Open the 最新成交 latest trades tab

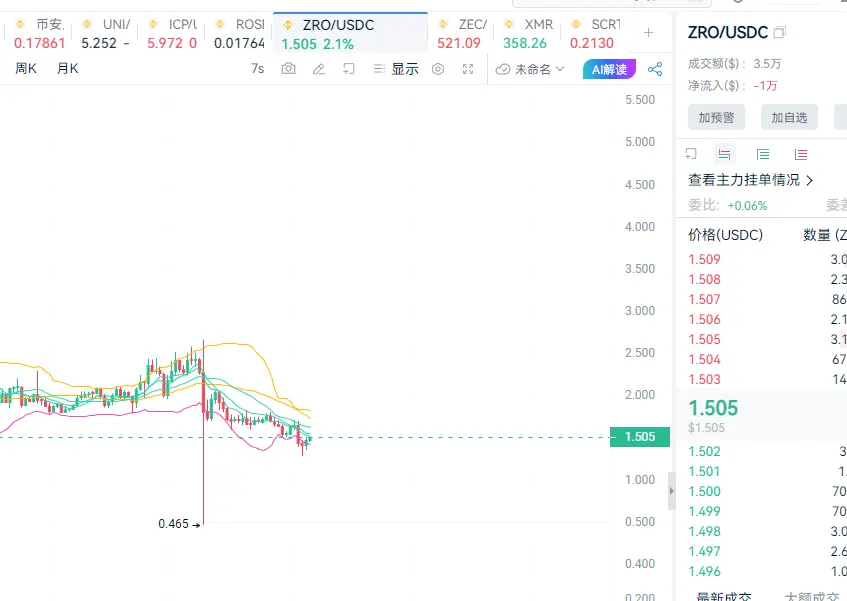(724, 596)
